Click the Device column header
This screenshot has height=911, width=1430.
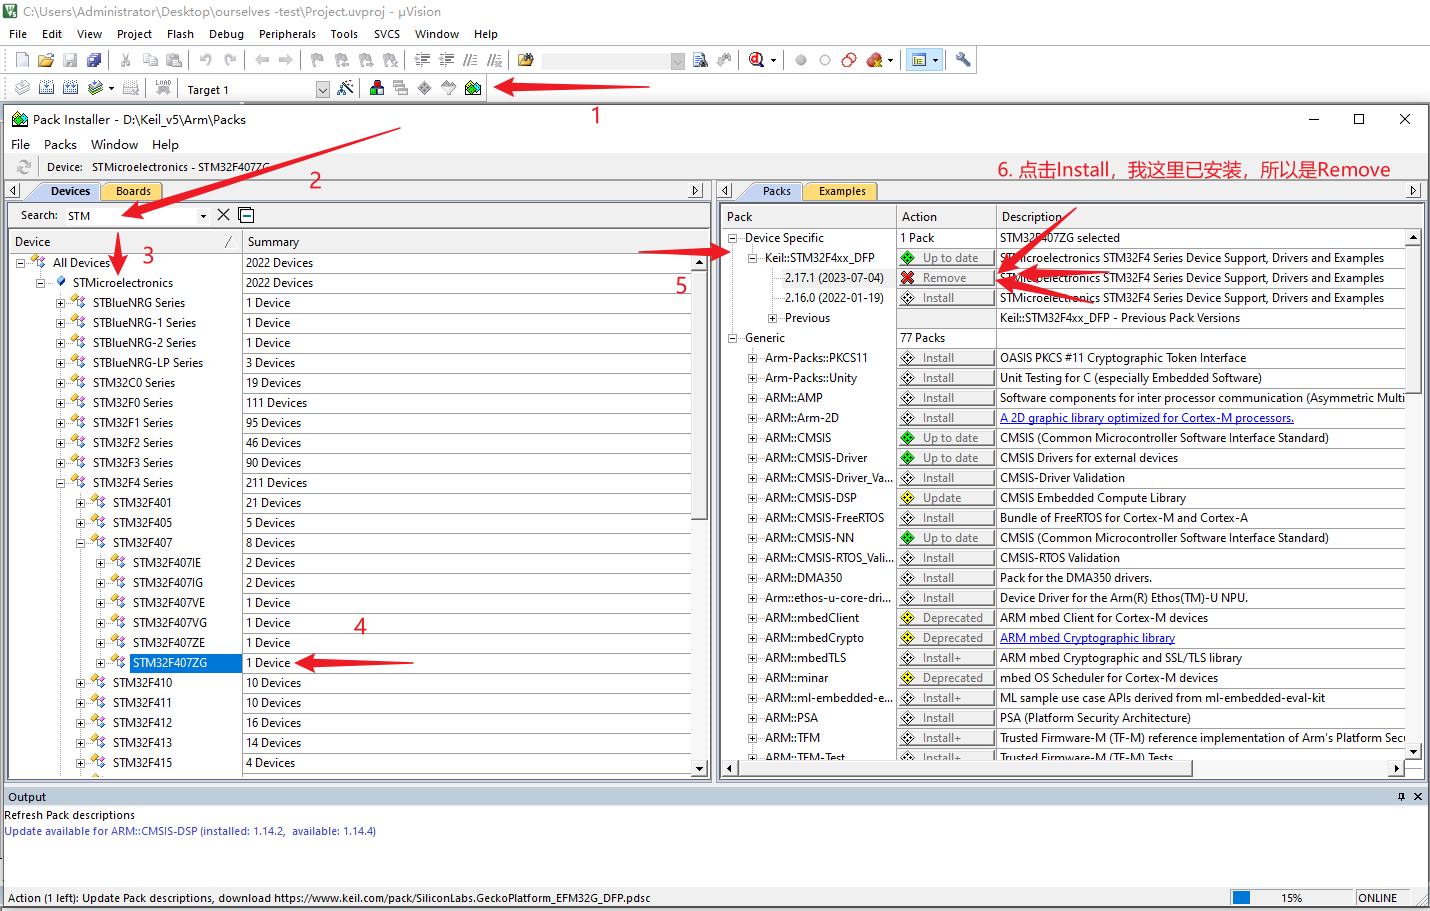click(126, 242)
